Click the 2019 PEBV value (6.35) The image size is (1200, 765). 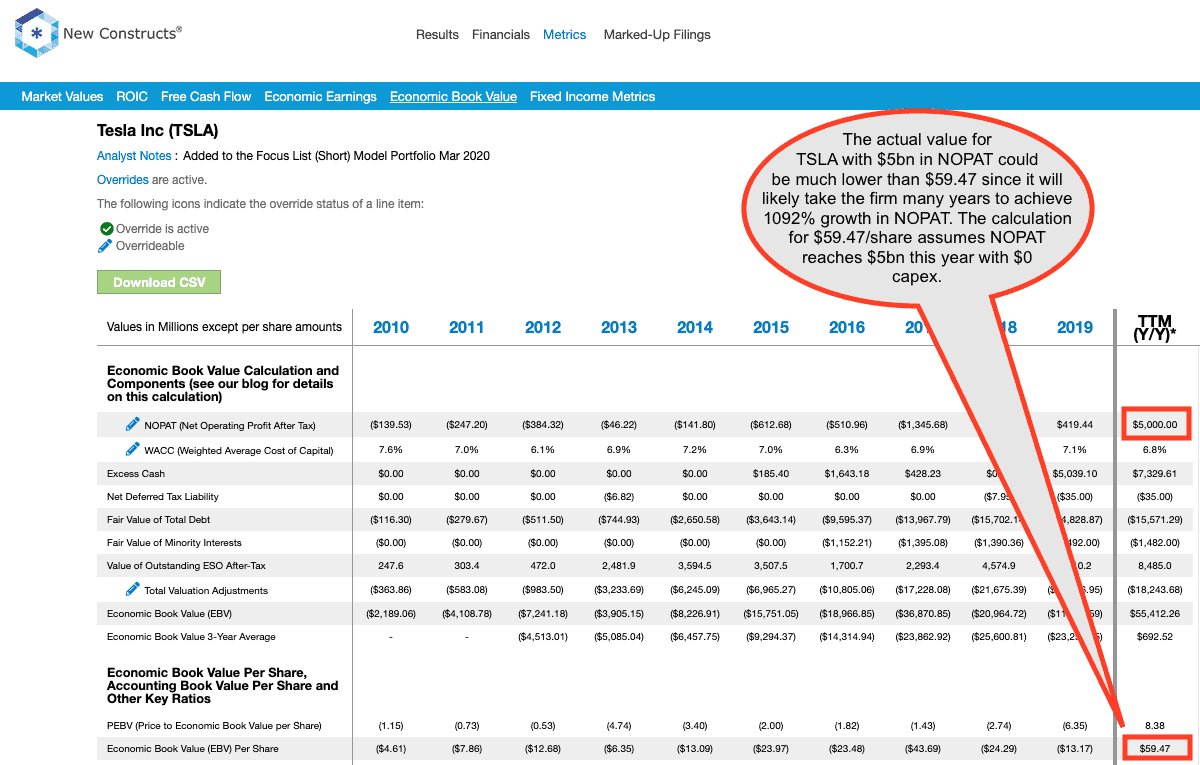(x=1075, y=725)
